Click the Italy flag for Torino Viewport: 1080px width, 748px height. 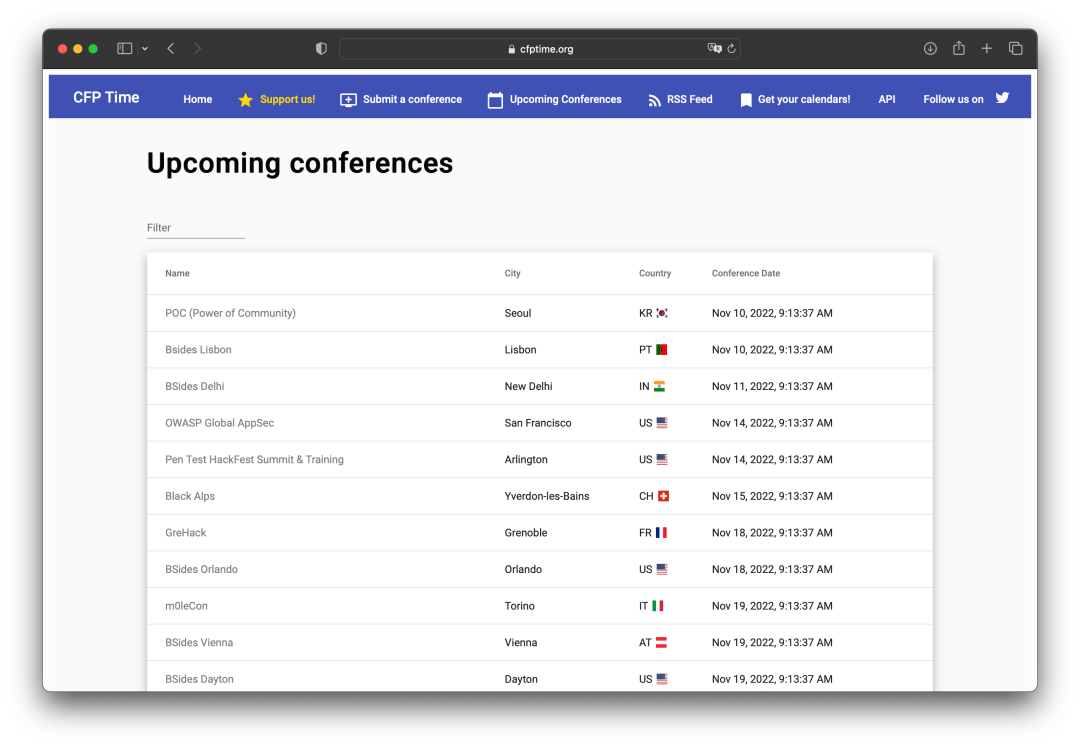point(658,605)
